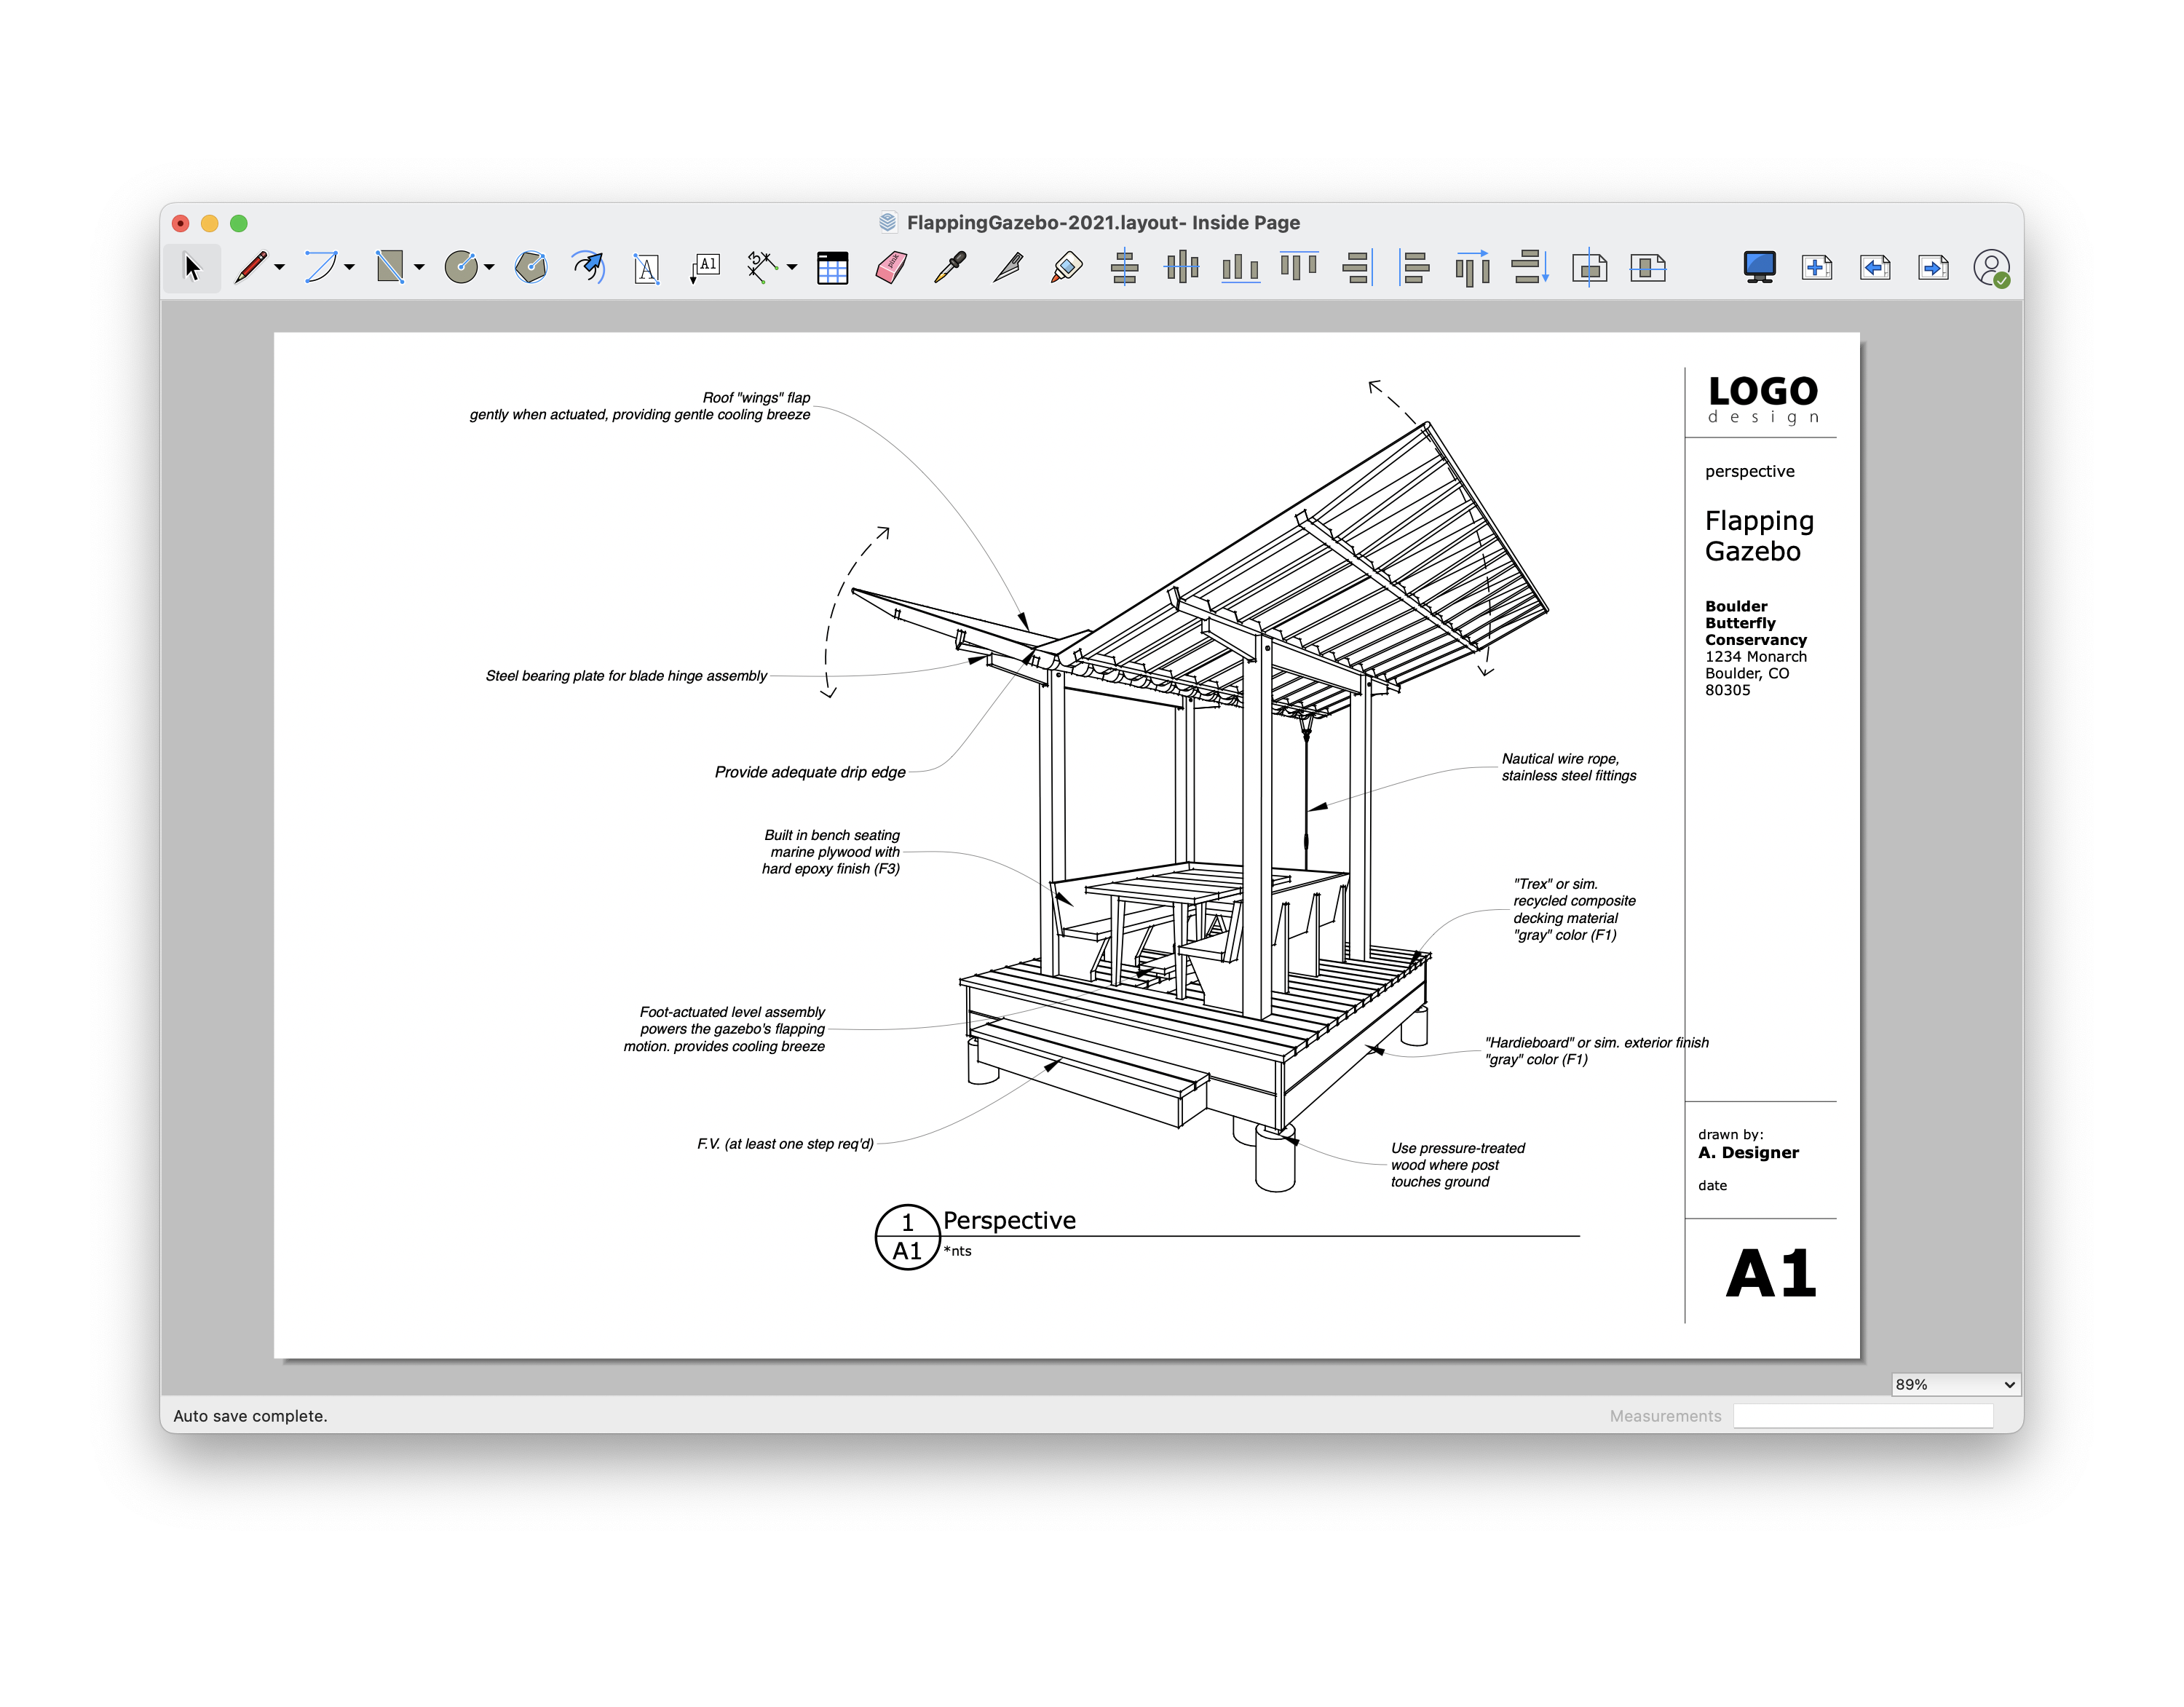Screen dimensions: 2184x1707
Task: Align selected items to right
Action: coord(1357,267)
